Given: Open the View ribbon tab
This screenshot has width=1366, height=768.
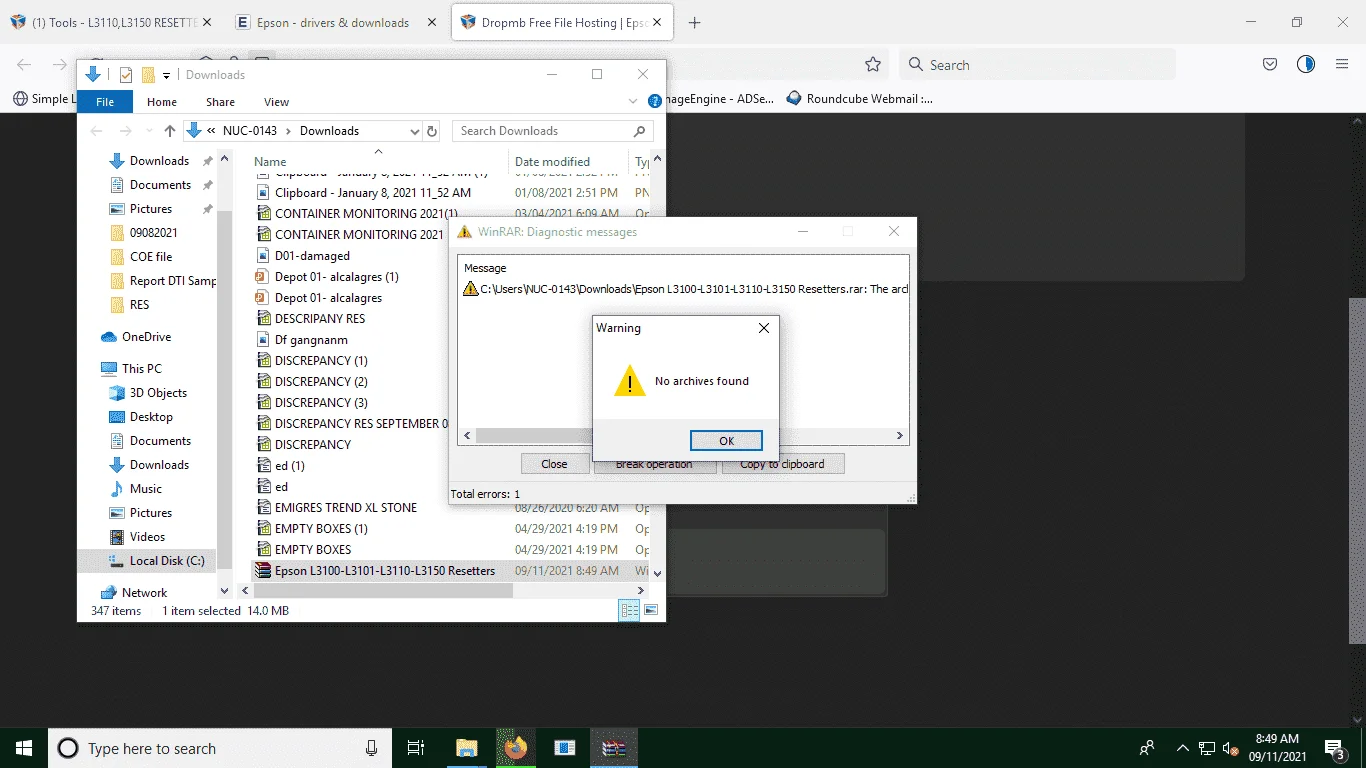Looking at the screenshot, I should coord(276,102).
